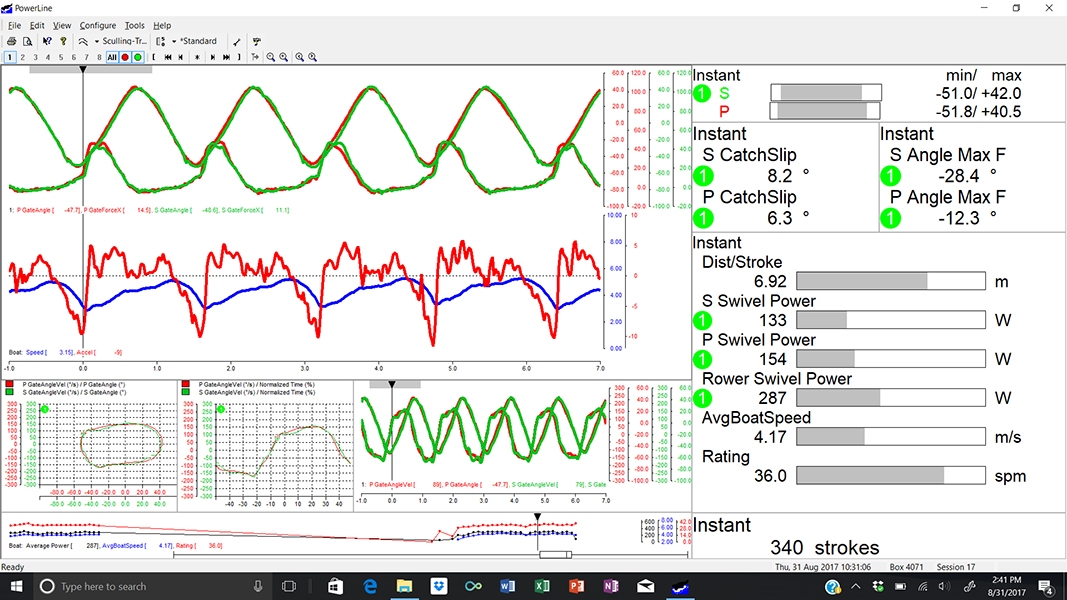The image size is (1067, 600).
Task: Open File Explorer from the taskbar
Action: point(404,586)
